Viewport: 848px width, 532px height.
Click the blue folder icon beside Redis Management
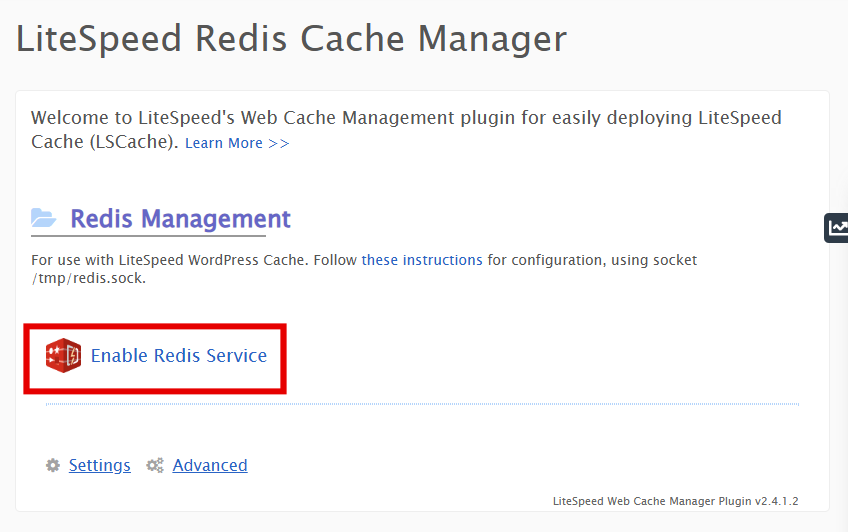(44, 219)
